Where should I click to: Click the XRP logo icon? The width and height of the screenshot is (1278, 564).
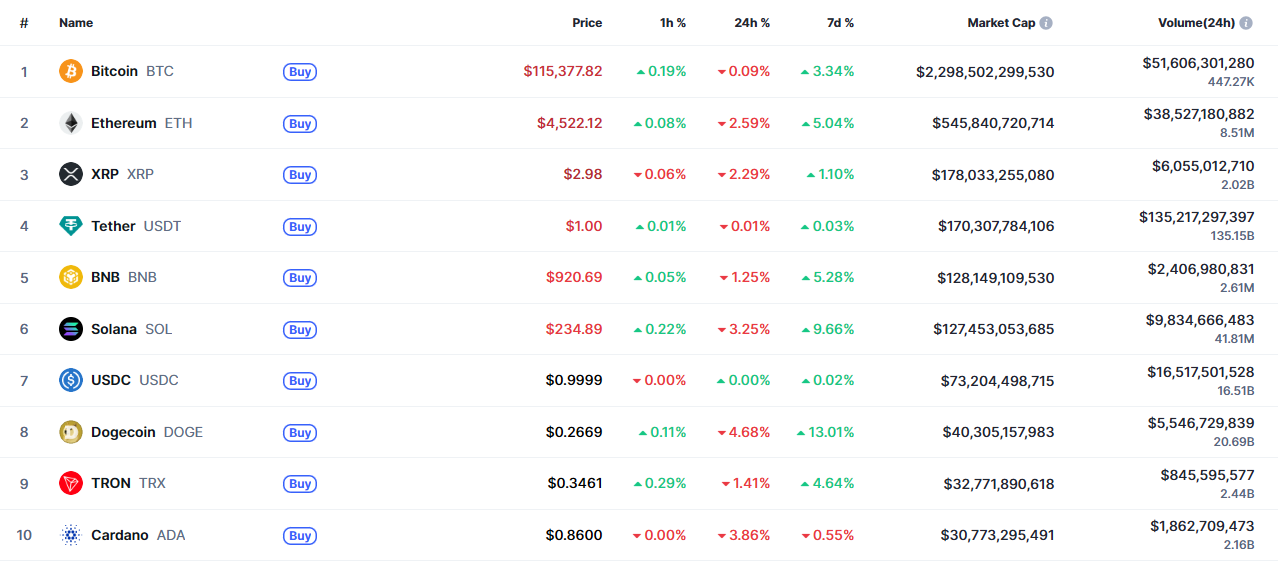click(70, 174)
